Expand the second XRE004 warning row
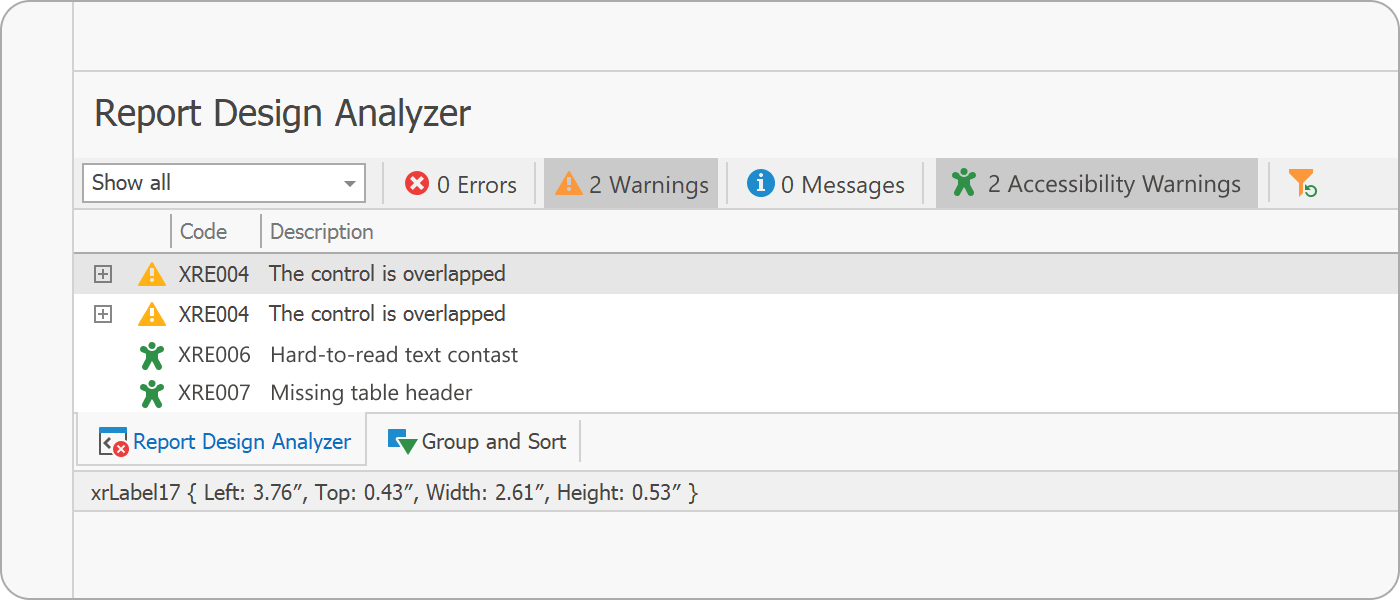The width and height of the screenshot is (1400, 600). (102, 313)
